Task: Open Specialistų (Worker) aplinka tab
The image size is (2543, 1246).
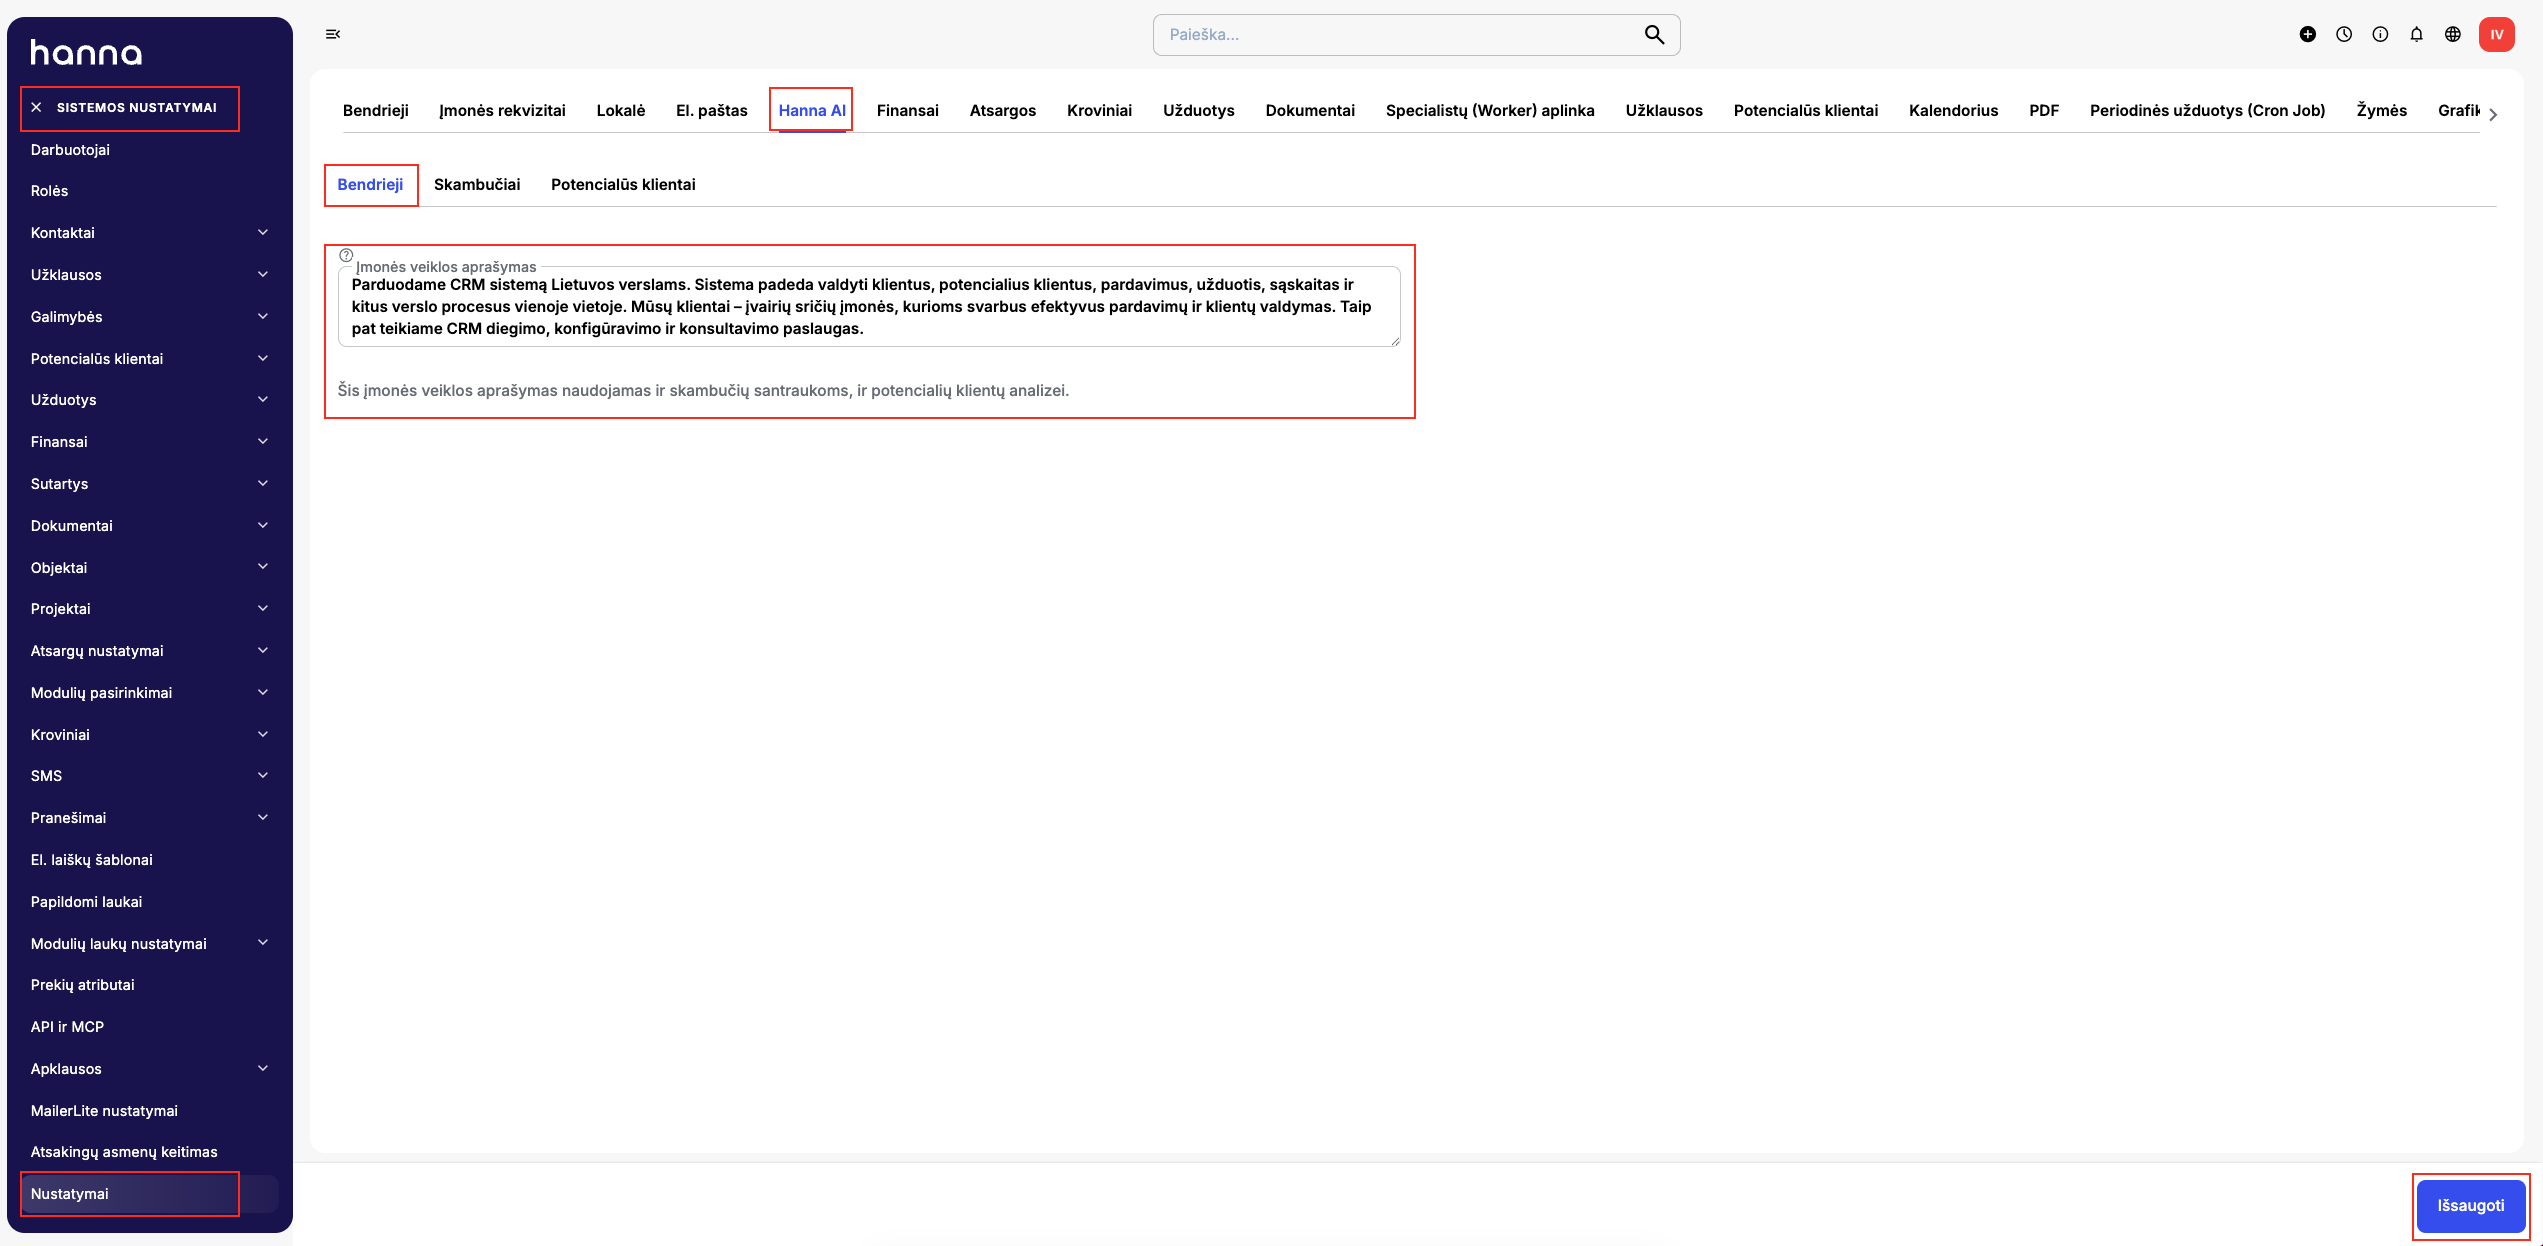Action: click(x=1490, y=110)
